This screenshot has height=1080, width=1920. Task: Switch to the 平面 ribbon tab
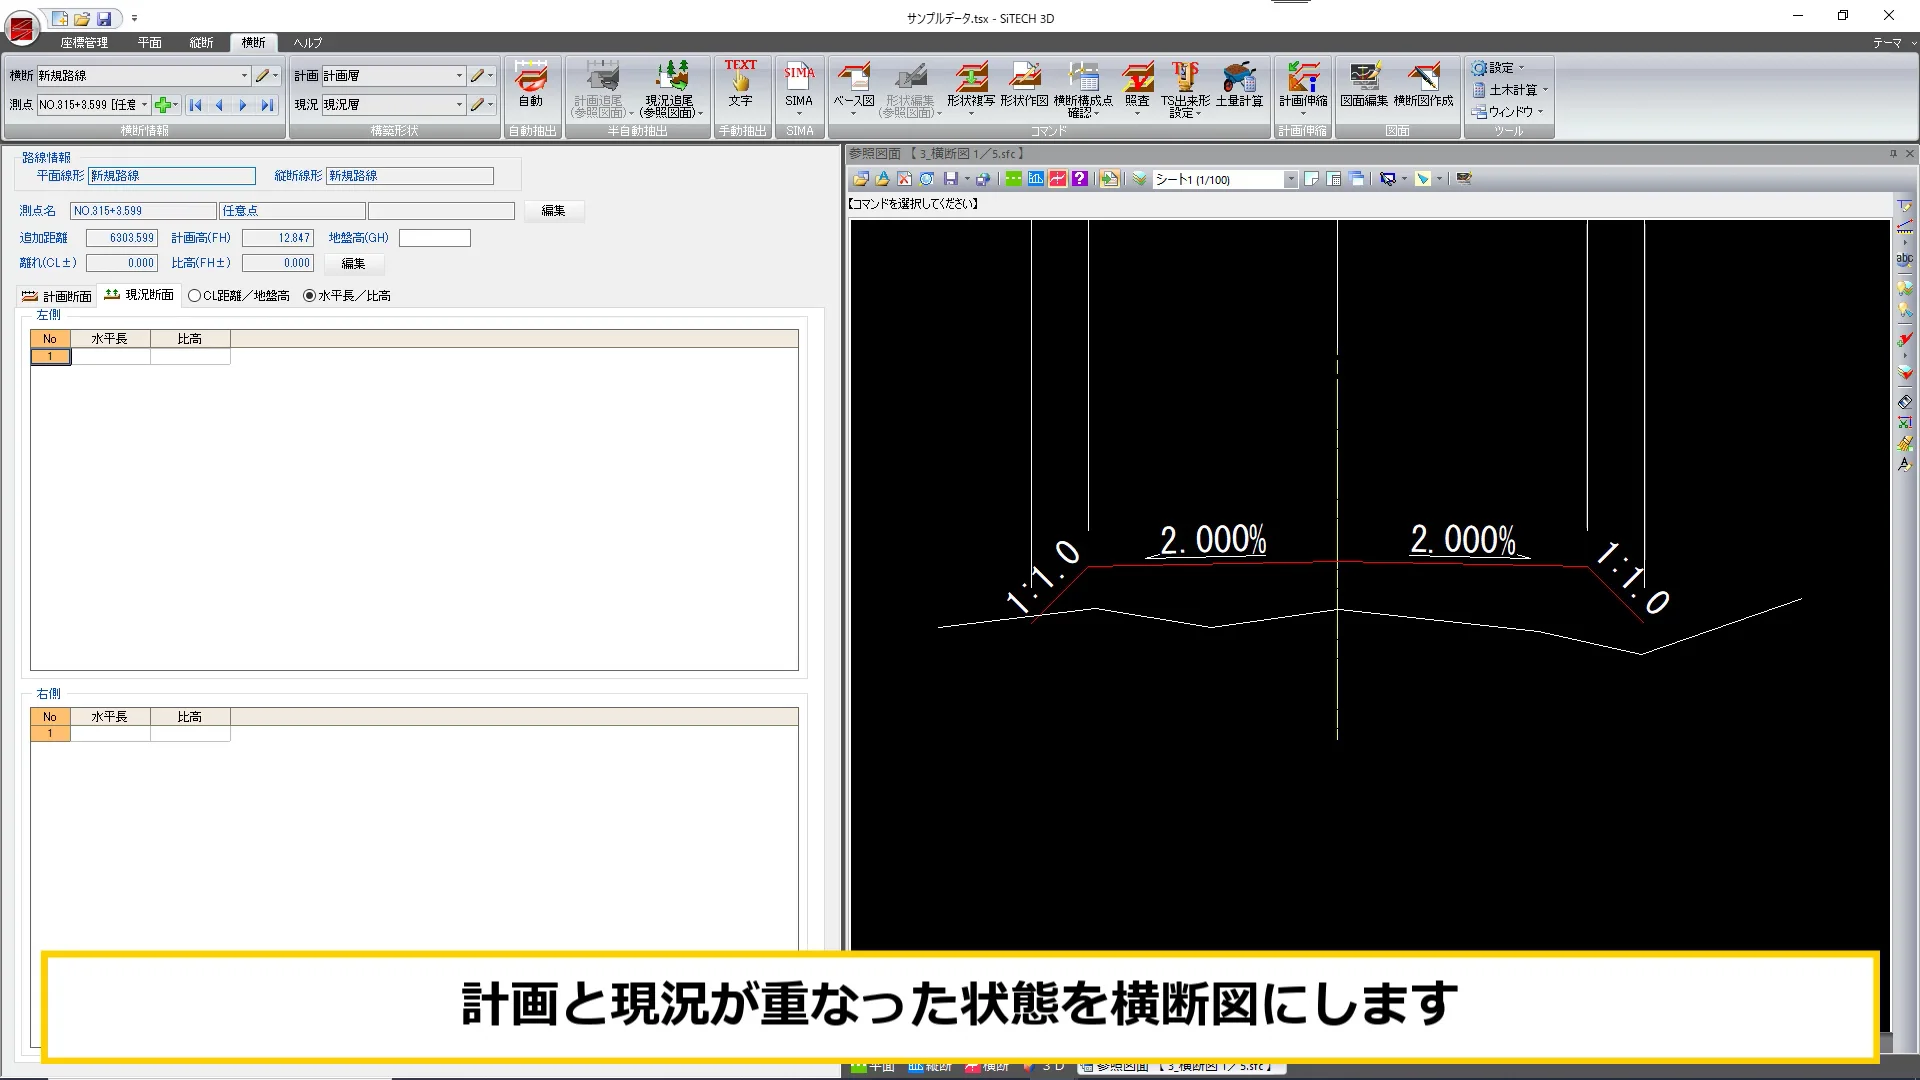(x=149, y=43)
